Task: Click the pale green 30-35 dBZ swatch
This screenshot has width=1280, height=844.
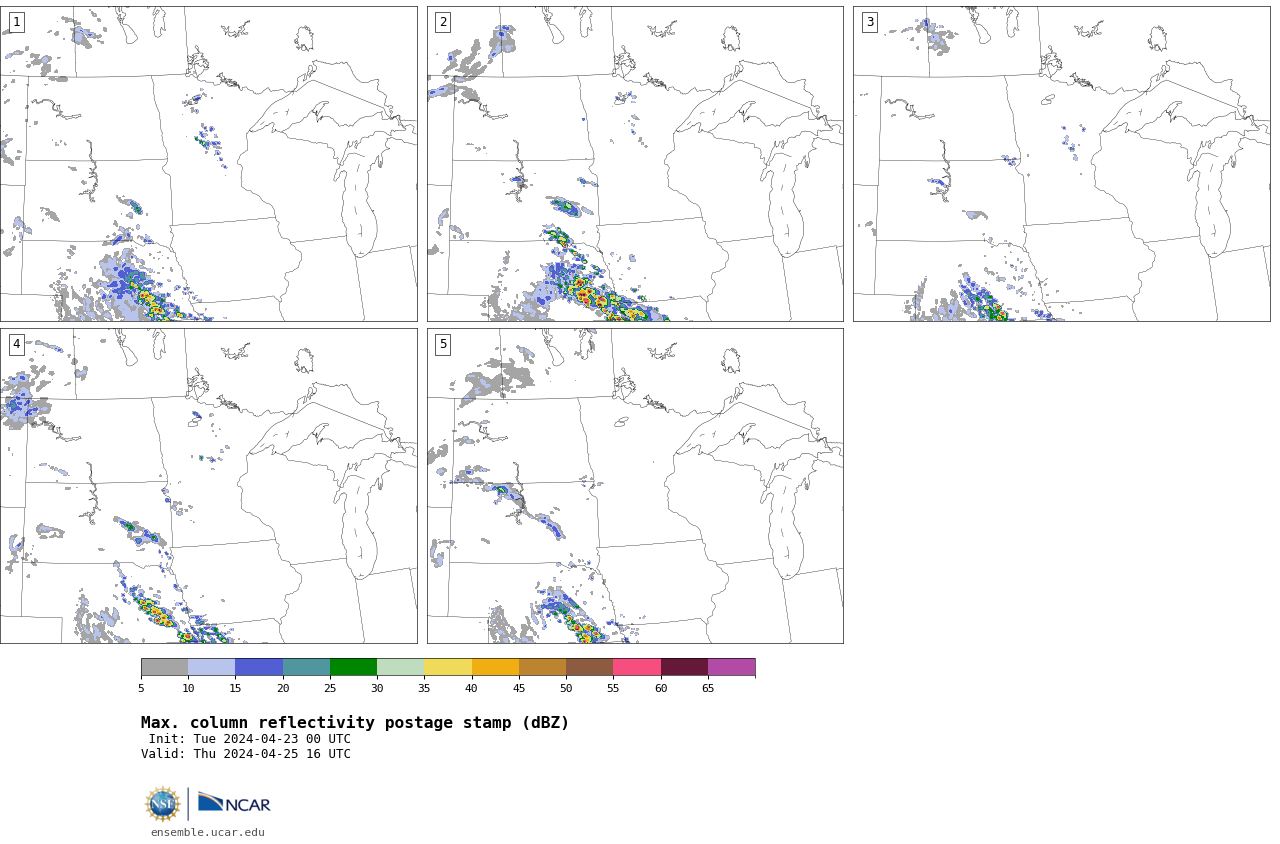Action: [x=400, y=667]
